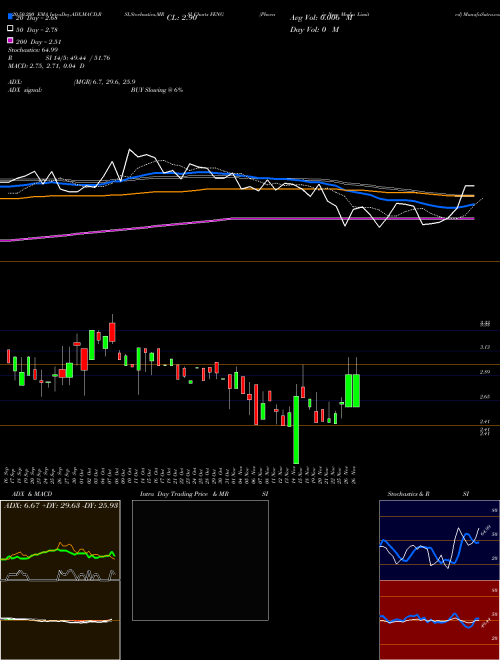Open the blue Stochastics mini chart

coord(439,540)
